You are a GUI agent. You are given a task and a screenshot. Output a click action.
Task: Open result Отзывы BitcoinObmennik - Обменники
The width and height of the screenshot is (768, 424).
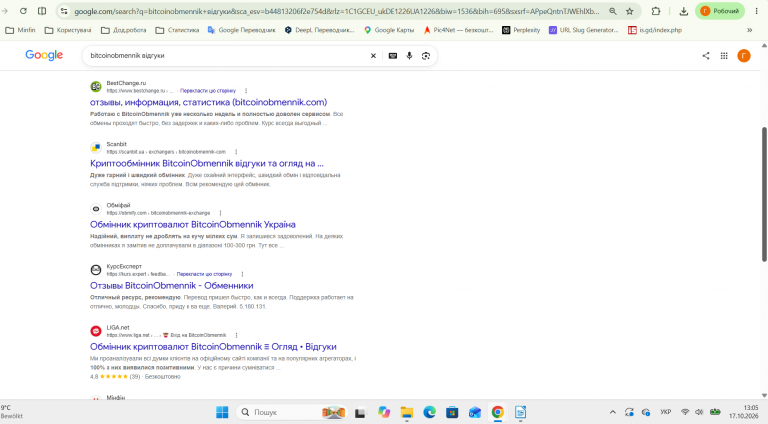click(171, 285)
